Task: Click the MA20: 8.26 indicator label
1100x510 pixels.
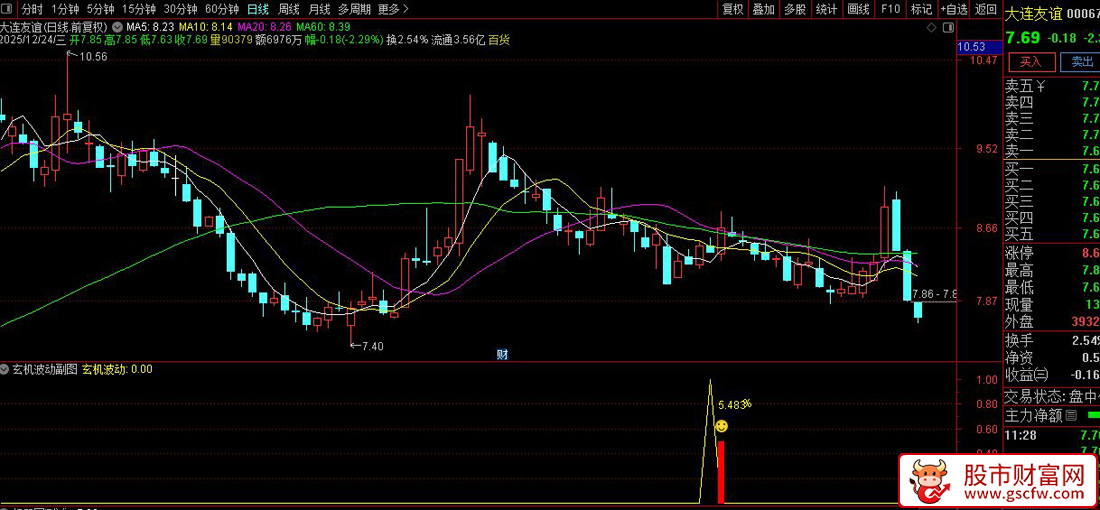Action: pyautogui.click(x=264, y=27)
